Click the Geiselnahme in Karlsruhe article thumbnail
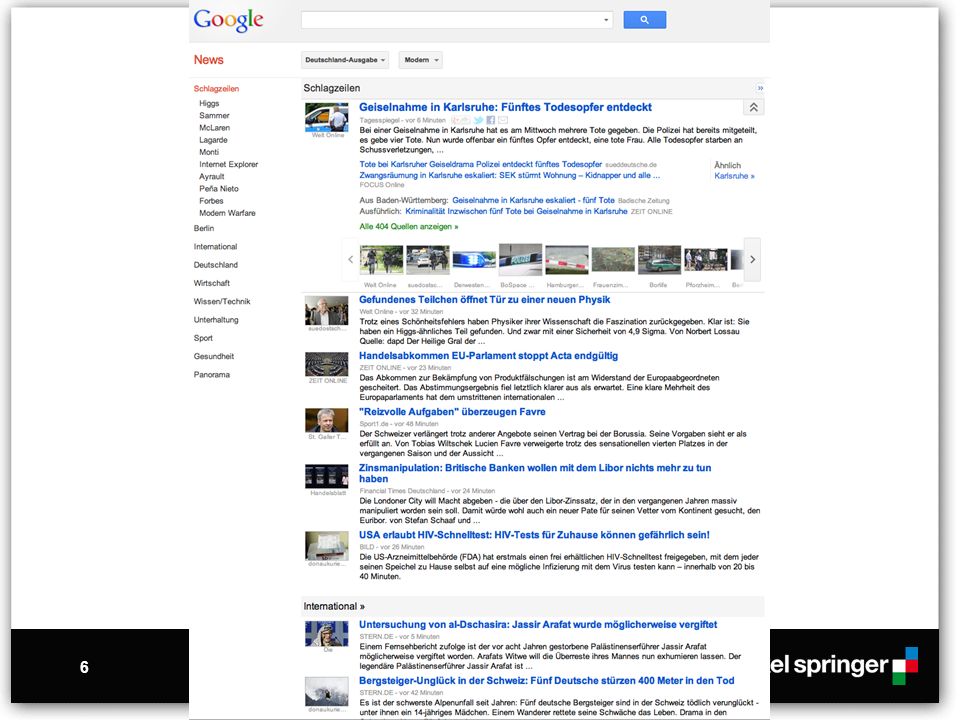 tap(326, 118)
